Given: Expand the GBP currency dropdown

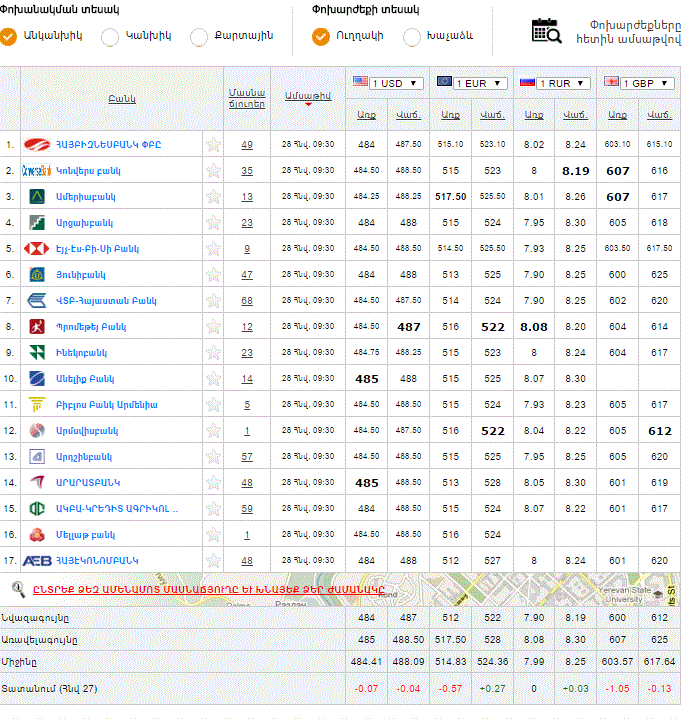Looking at the screenshot, I should point(638,83).
